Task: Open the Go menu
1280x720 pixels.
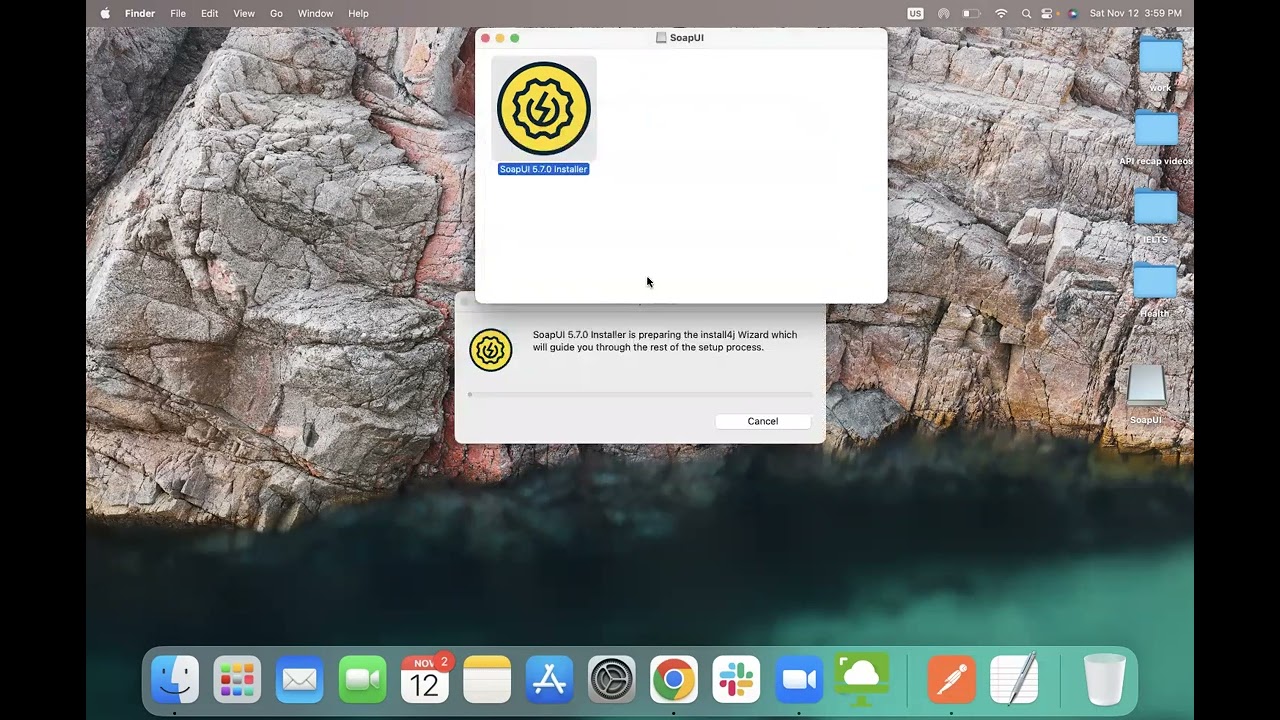Action: pos(276,13)
